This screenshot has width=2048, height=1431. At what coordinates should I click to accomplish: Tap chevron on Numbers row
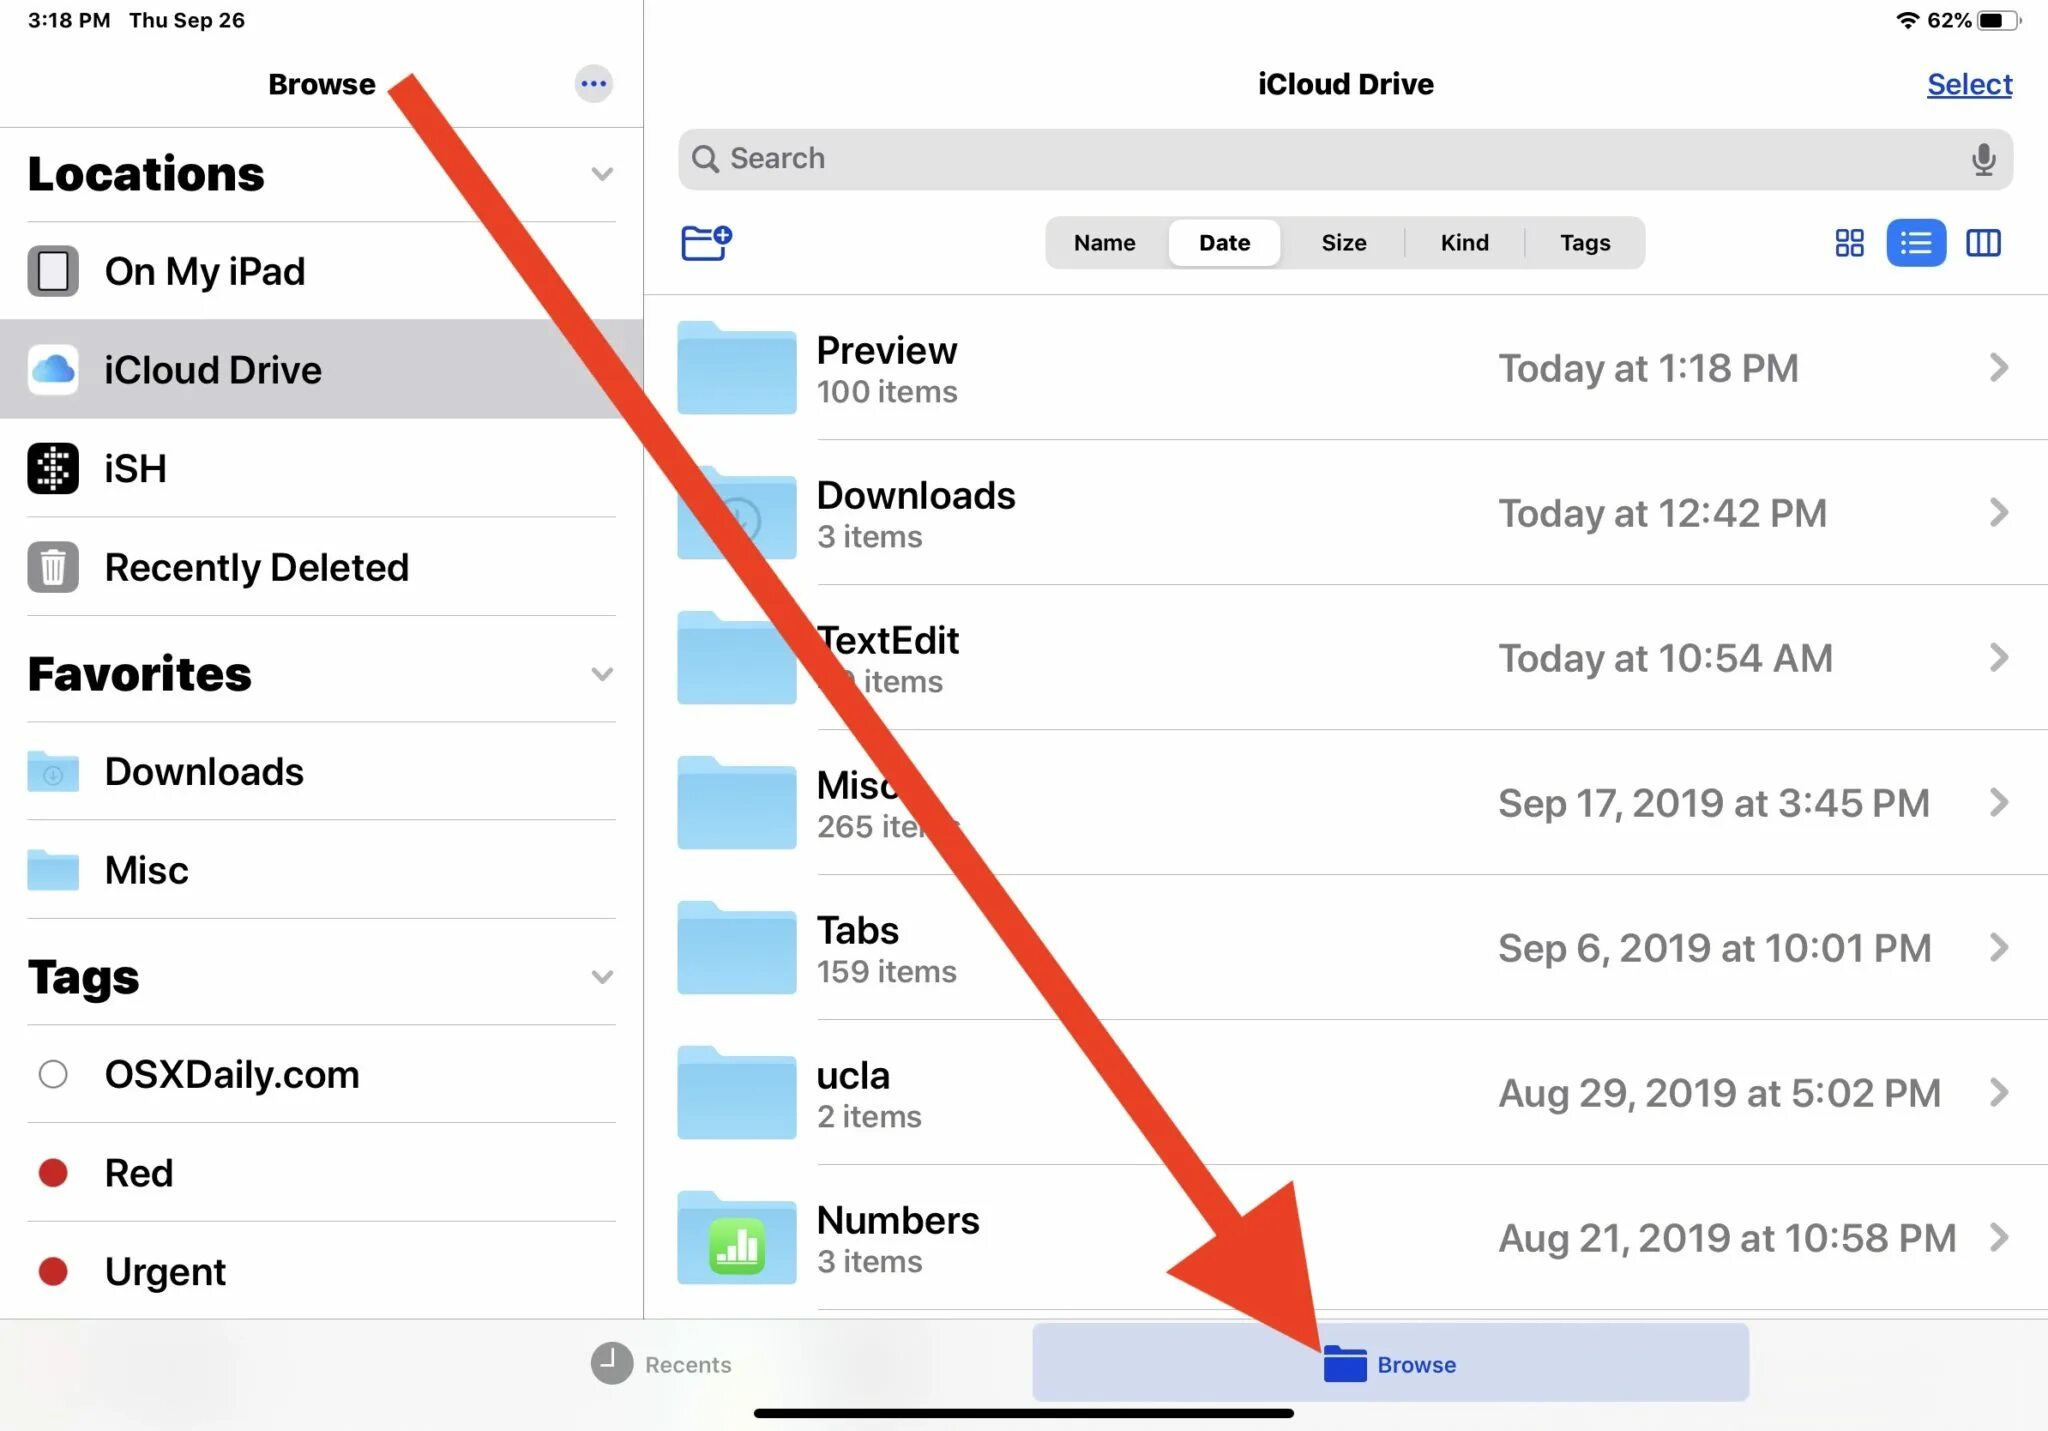[1998, 1238]
